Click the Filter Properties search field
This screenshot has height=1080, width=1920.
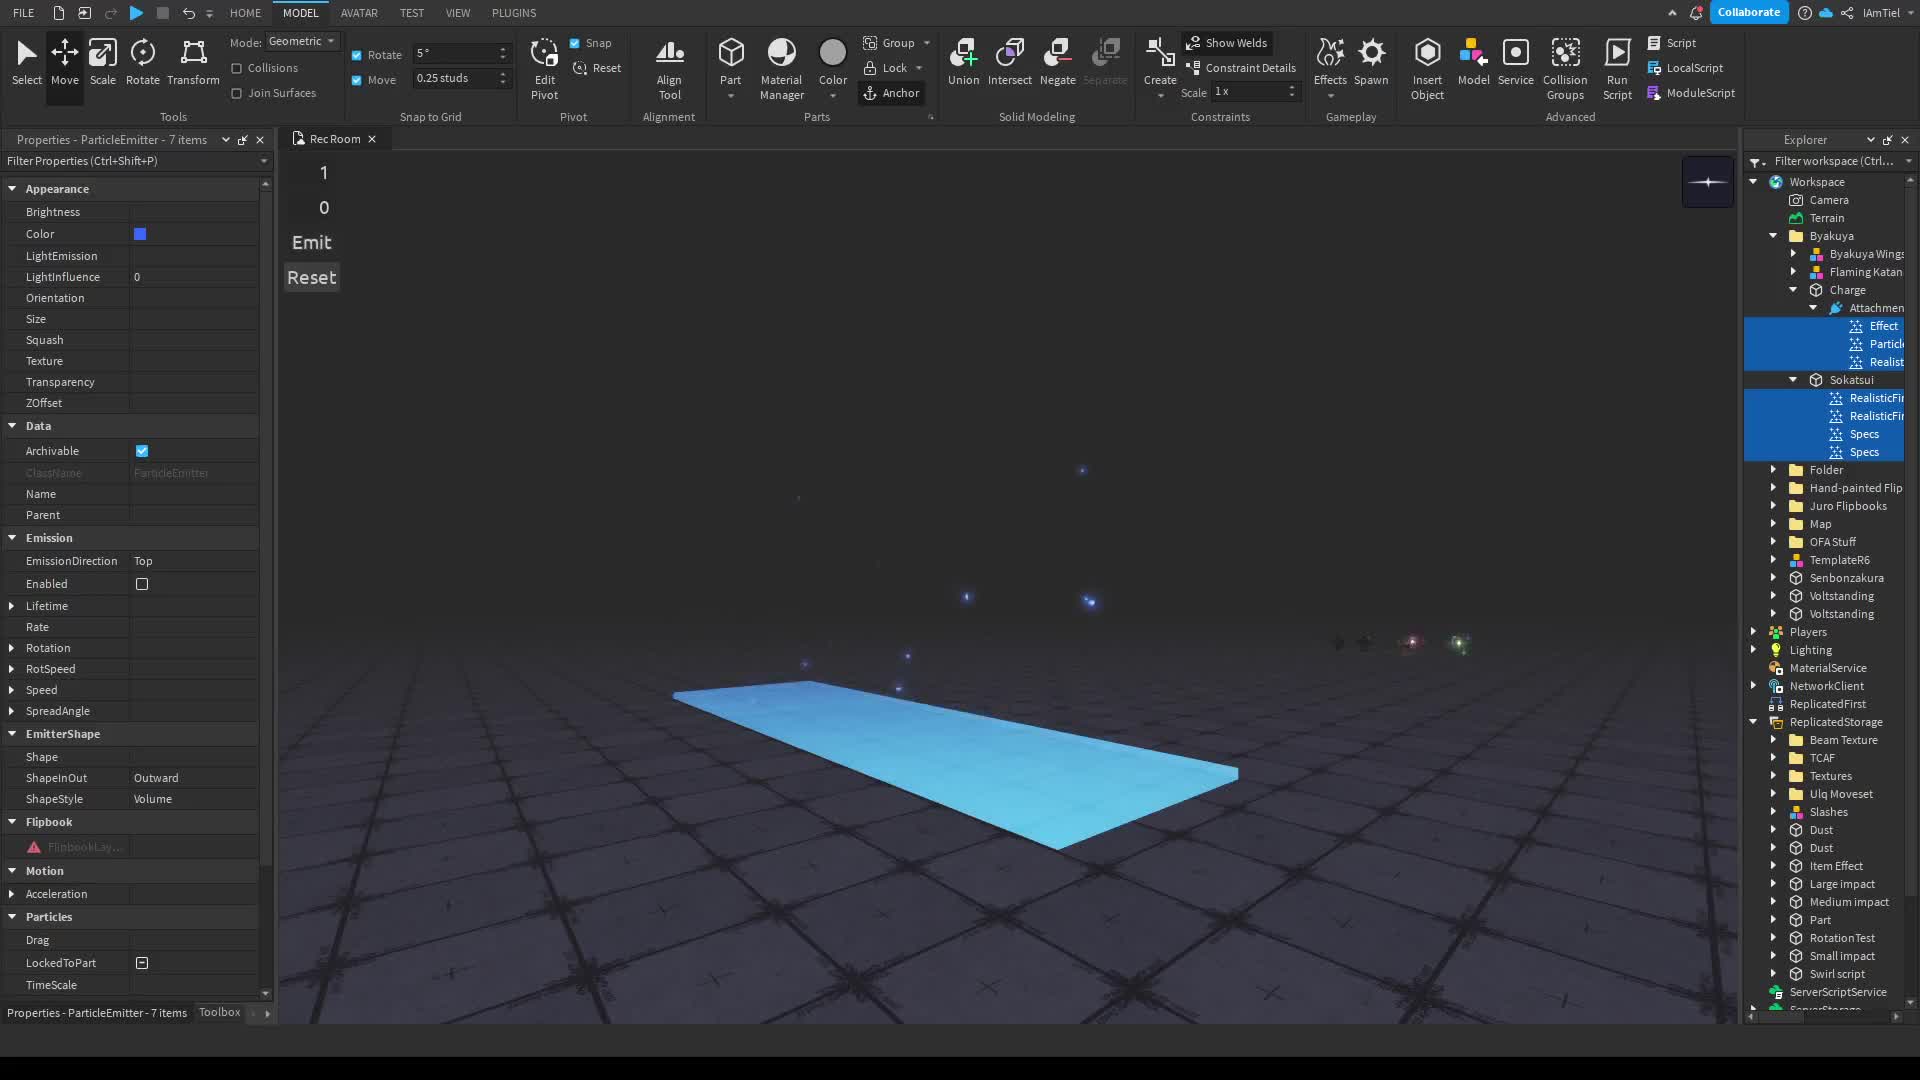point(130,161)
